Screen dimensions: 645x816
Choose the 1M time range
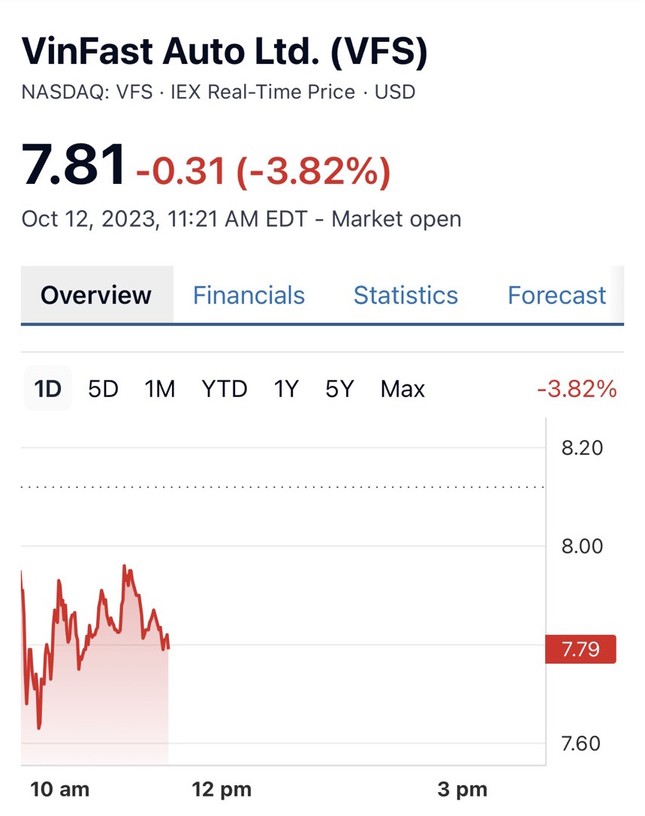tap(160, 389)
